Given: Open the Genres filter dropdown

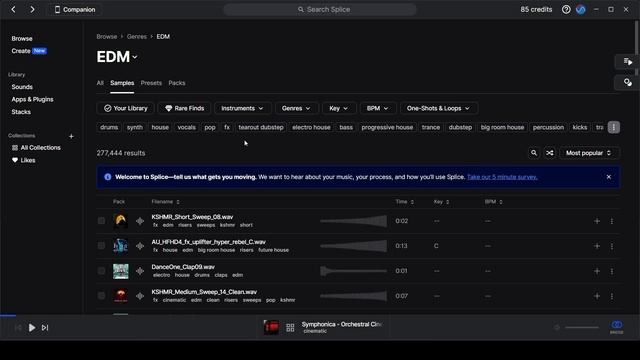Looking at the screenshot, I should click(296, 108).
